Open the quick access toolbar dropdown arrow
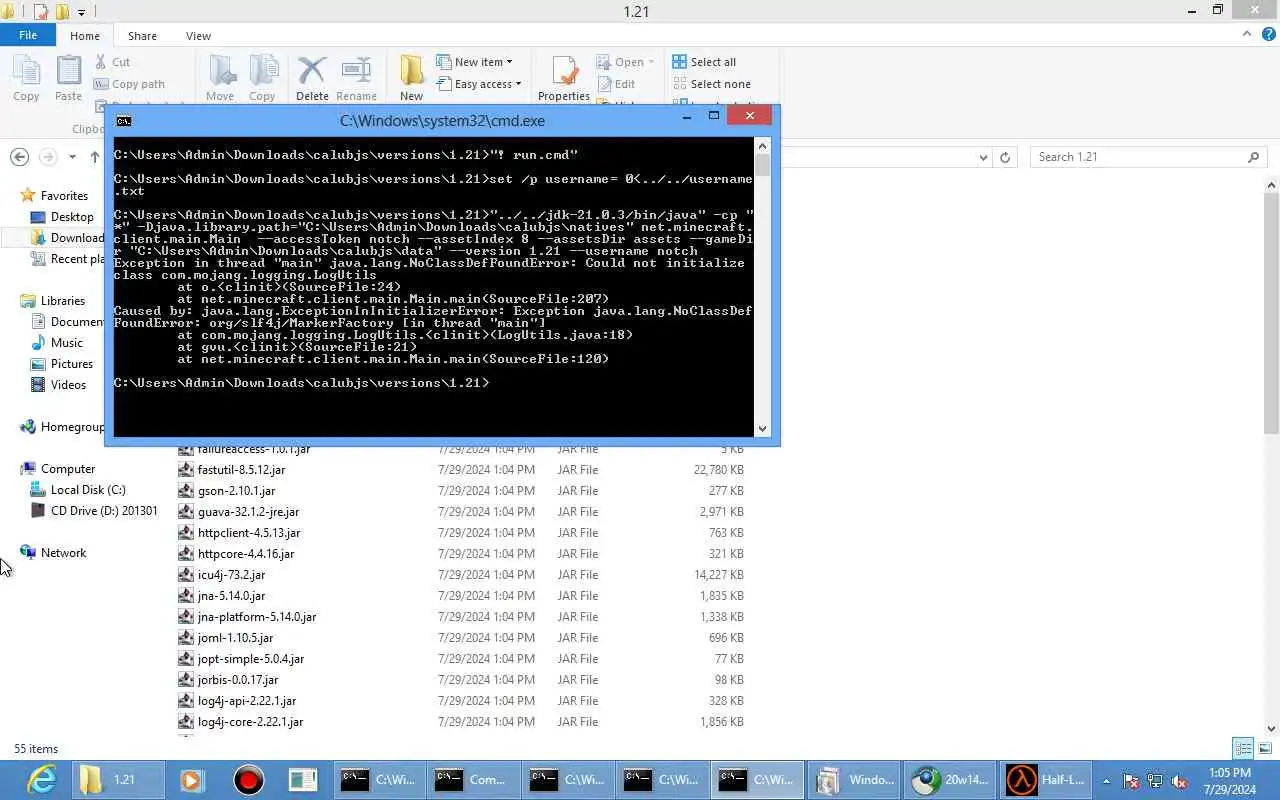 point(82,12)
